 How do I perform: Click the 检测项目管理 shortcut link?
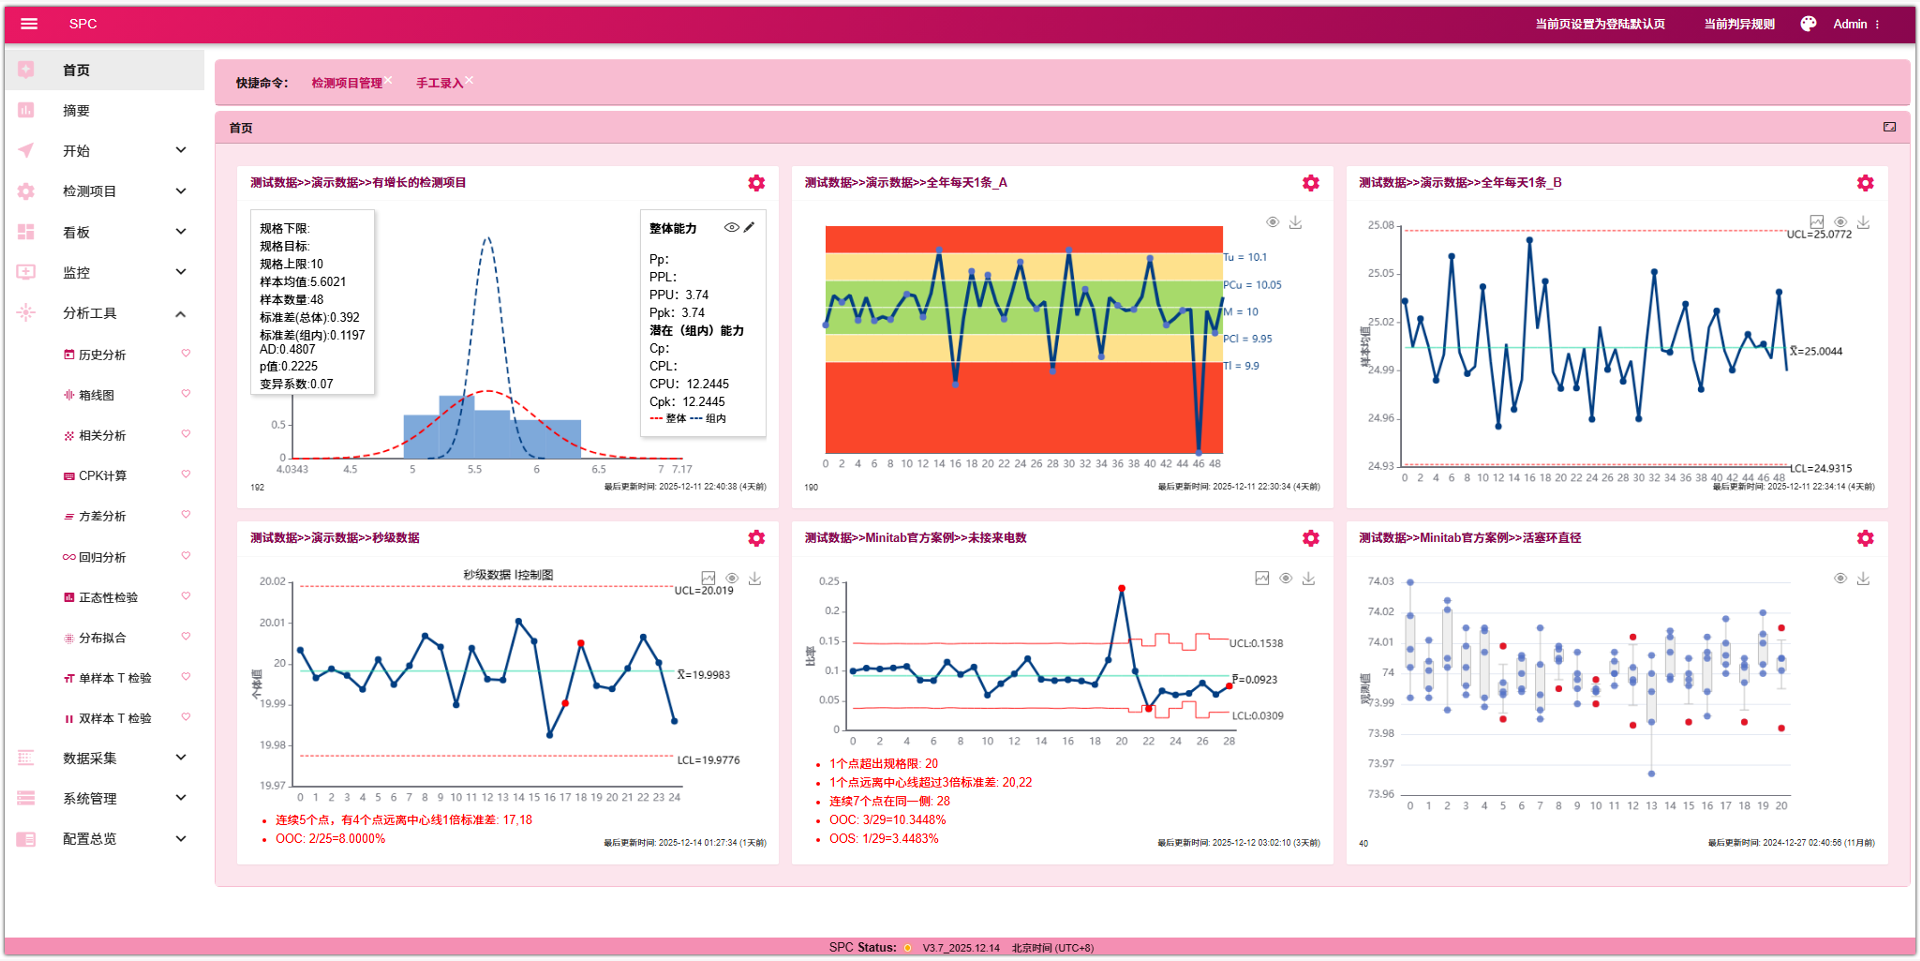tap(346, 83)
